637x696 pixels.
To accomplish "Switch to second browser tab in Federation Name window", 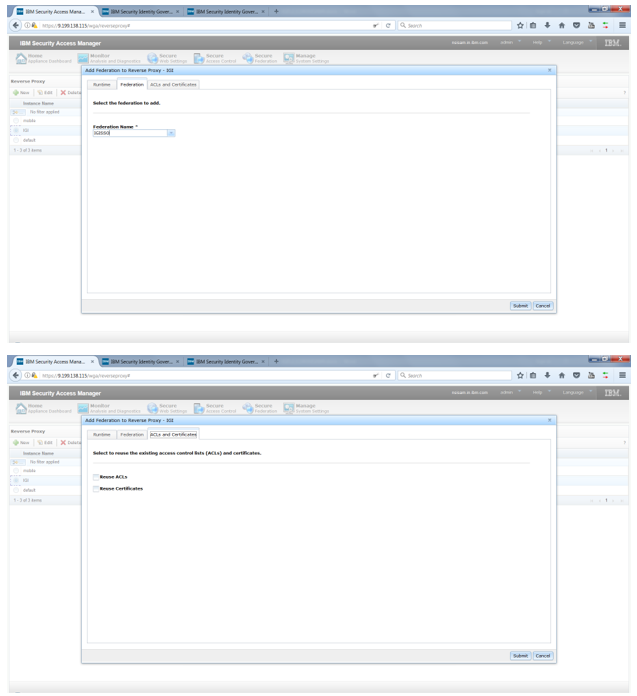I will [140, 12].
